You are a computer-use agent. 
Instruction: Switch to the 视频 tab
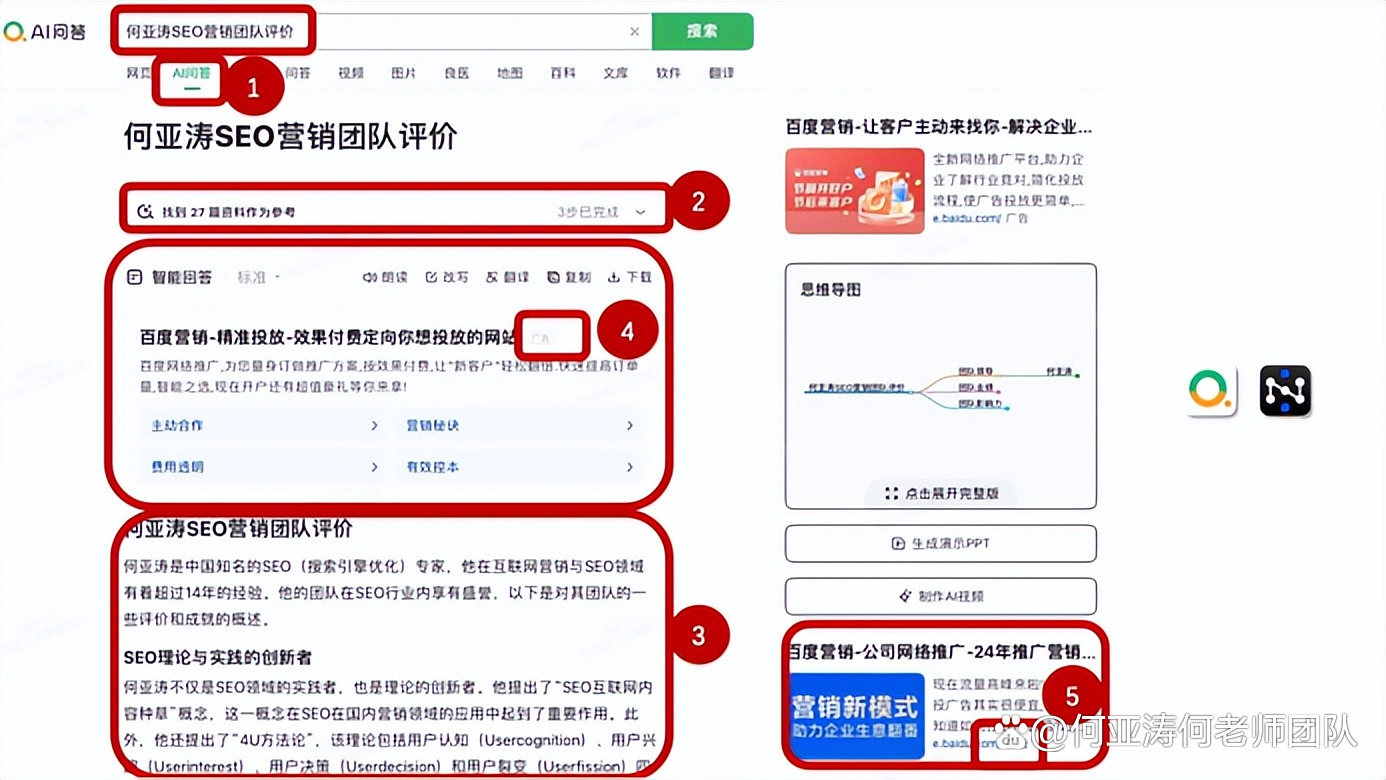point(351,73)
